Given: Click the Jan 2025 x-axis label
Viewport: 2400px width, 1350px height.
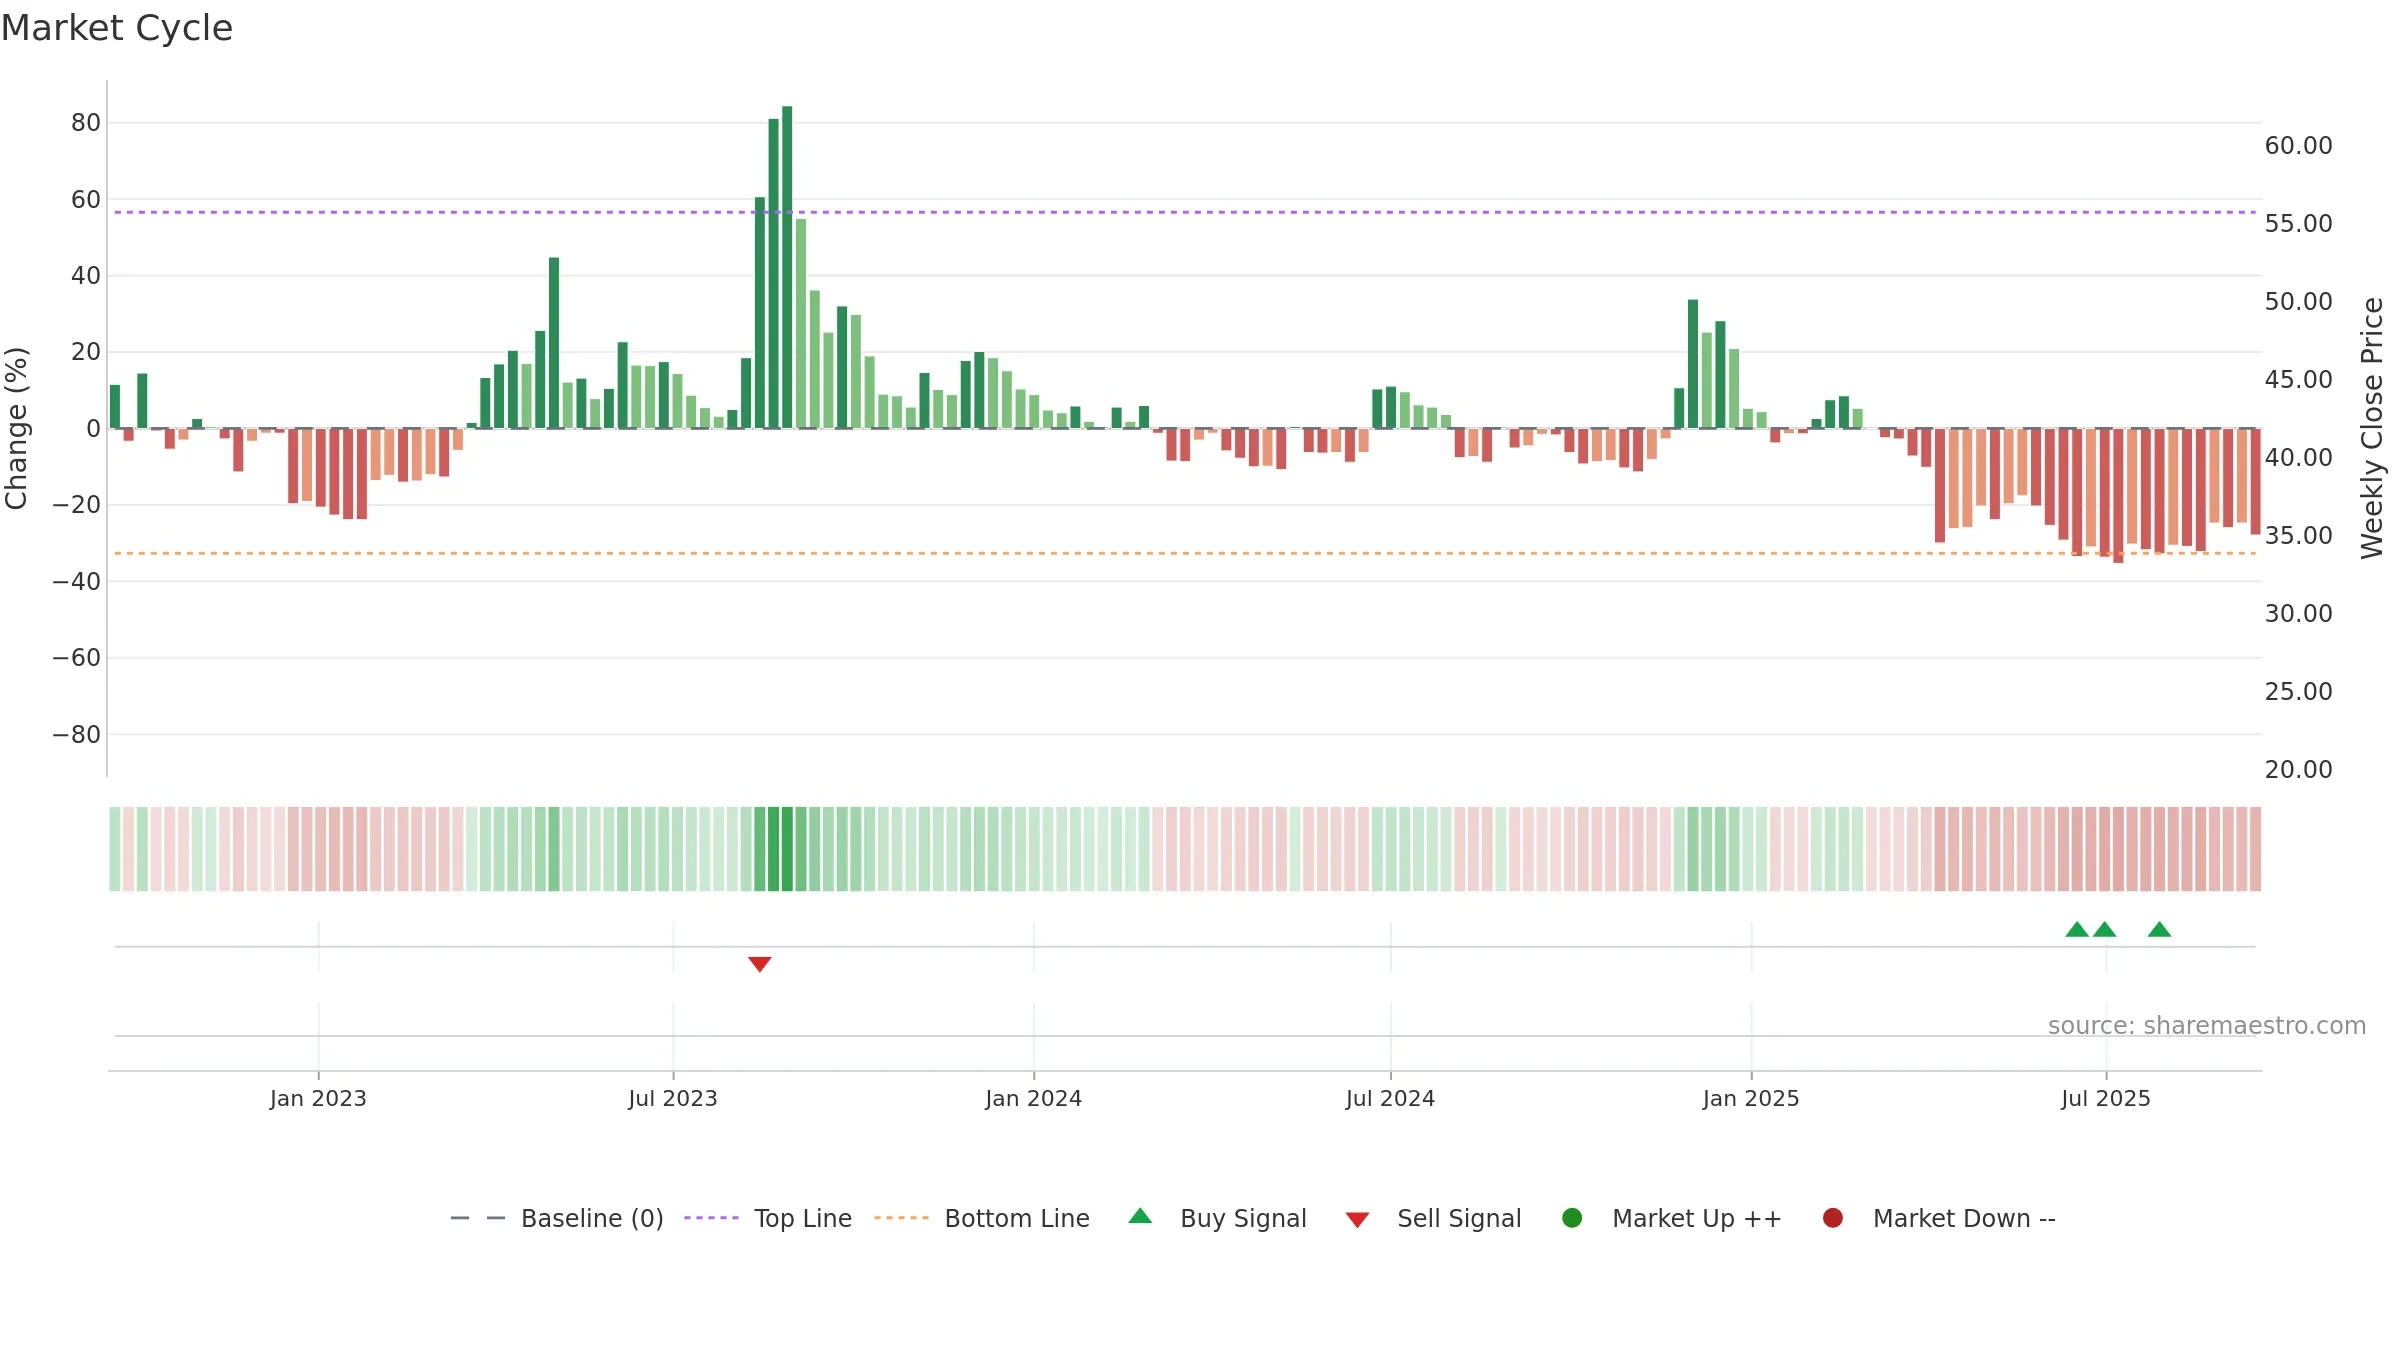Looking at the screenshot, I should coord(1751,1098).
